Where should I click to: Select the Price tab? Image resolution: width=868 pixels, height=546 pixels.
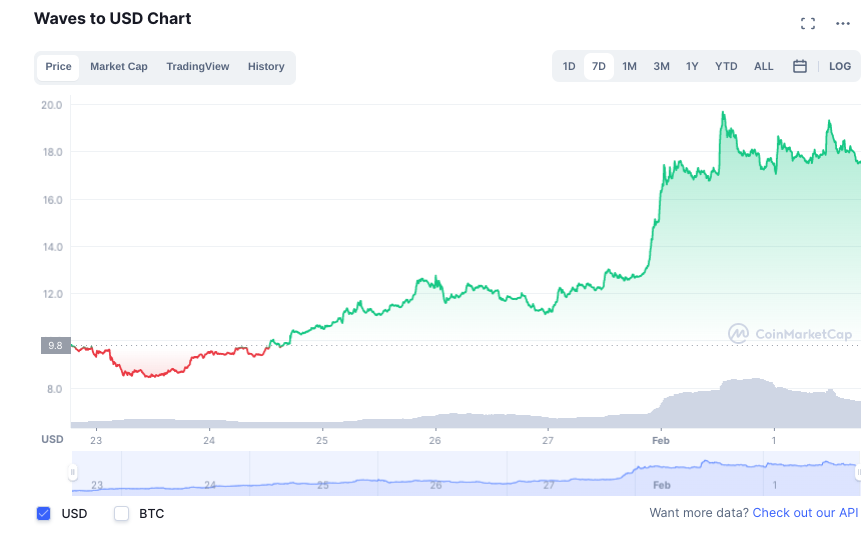coord(59,67)
